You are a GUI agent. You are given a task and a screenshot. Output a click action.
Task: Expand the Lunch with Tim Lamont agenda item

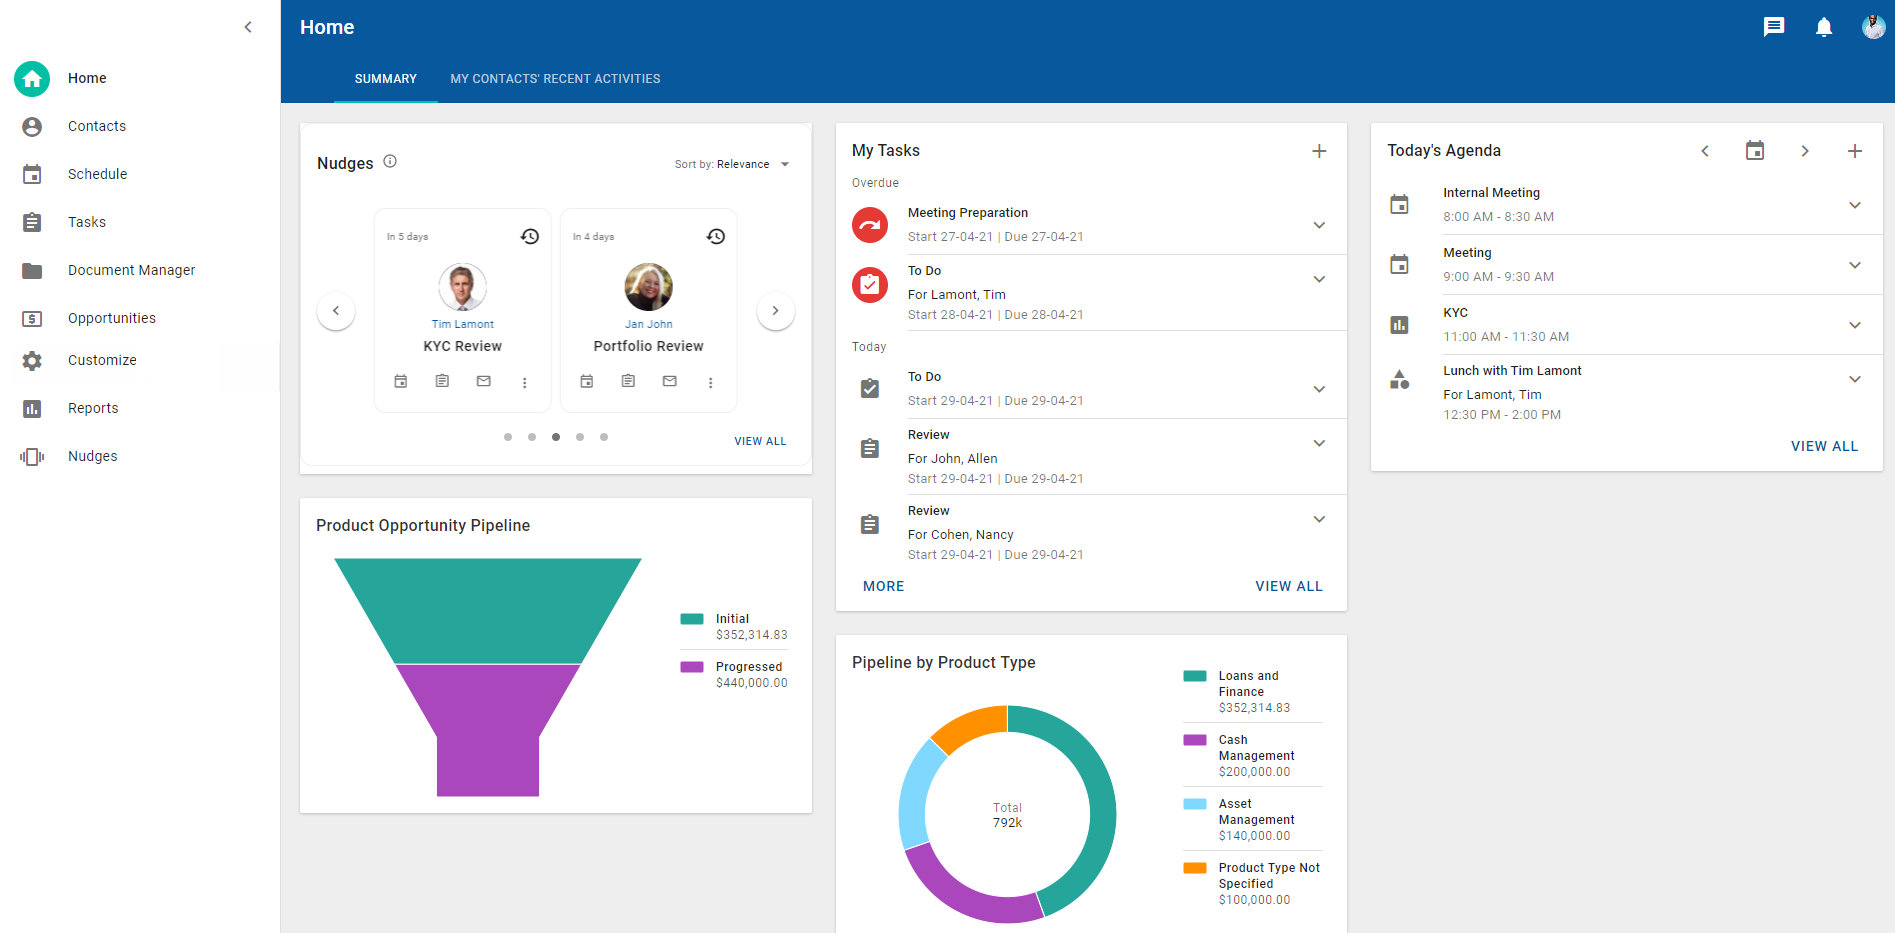(1854, 379)
